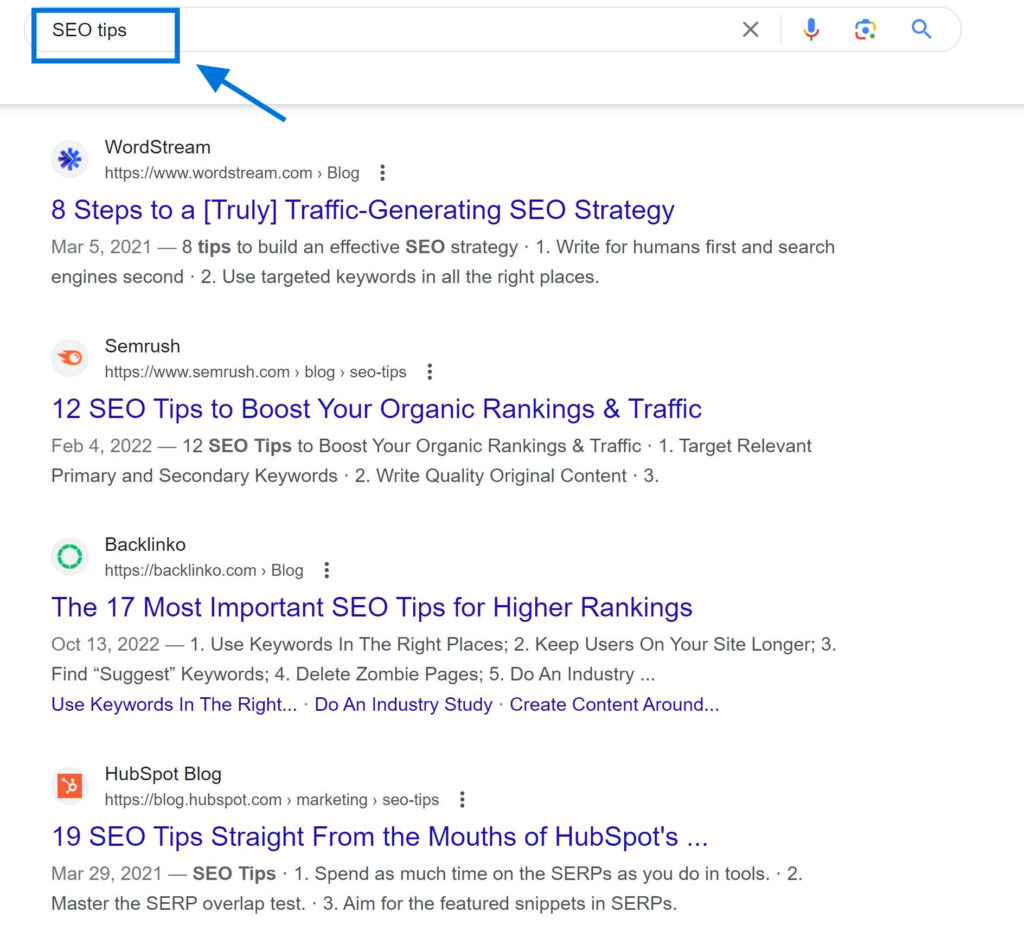Select the Semrush site favicon
The height and width of the screenshot is (951, 1024).
coord(69,357)
